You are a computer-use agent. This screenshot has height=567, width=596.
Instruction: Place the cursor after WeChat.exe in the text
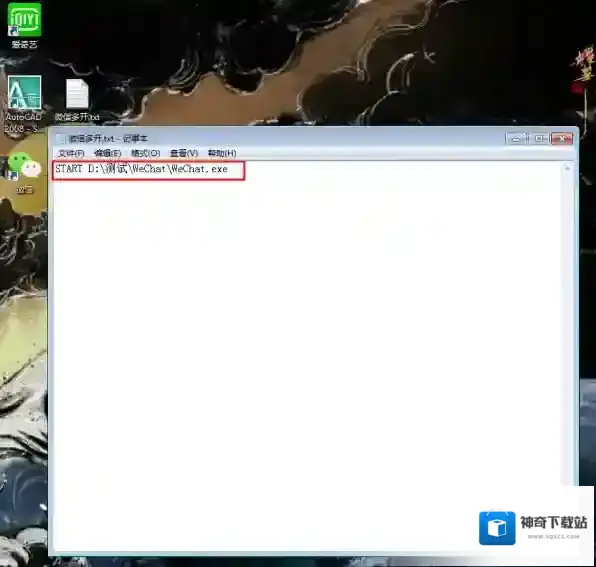pyautogui.click(x=229, y=169)
